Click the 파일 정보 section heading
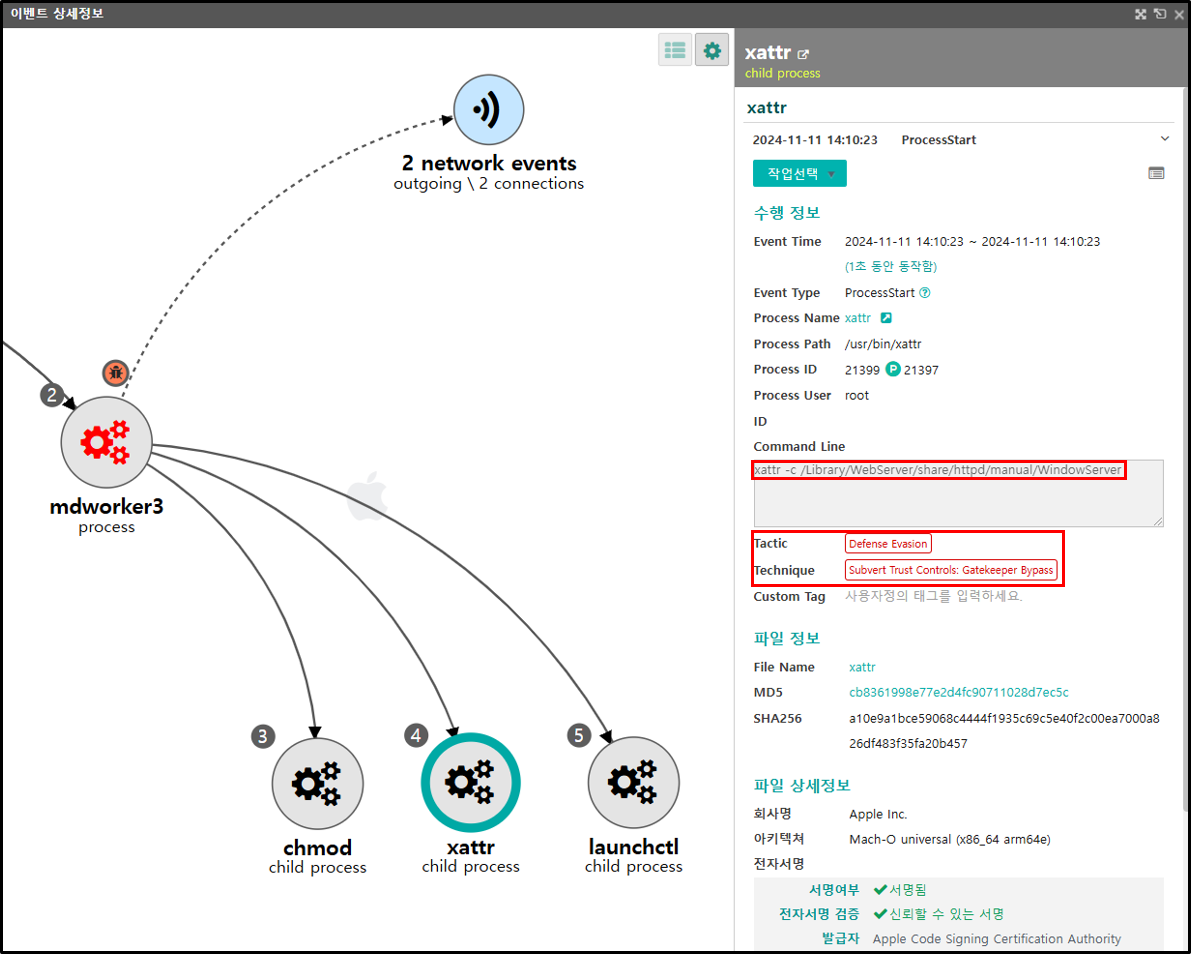1191x954 pixels. (787, 638)
